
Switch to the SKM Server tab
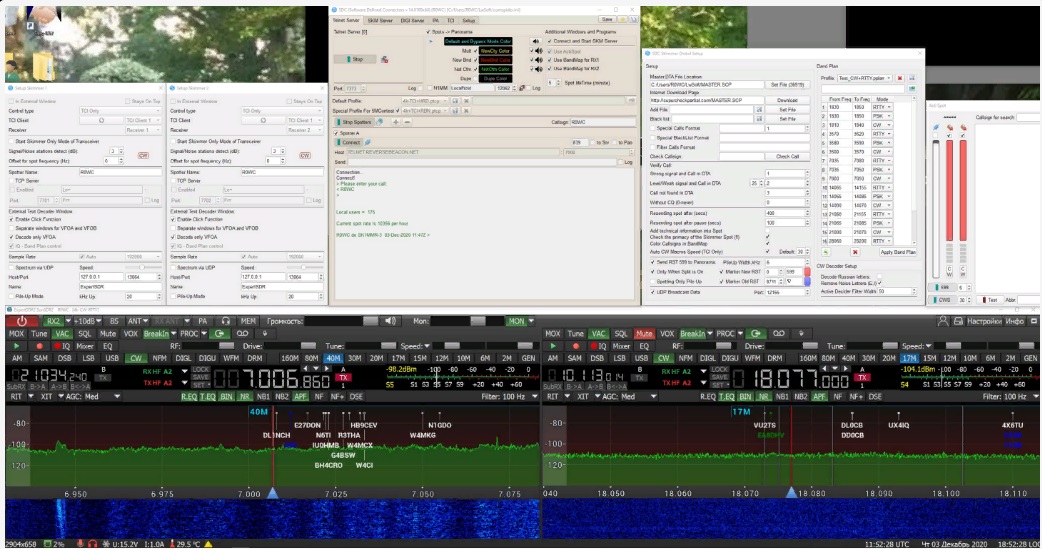(380, 20)
